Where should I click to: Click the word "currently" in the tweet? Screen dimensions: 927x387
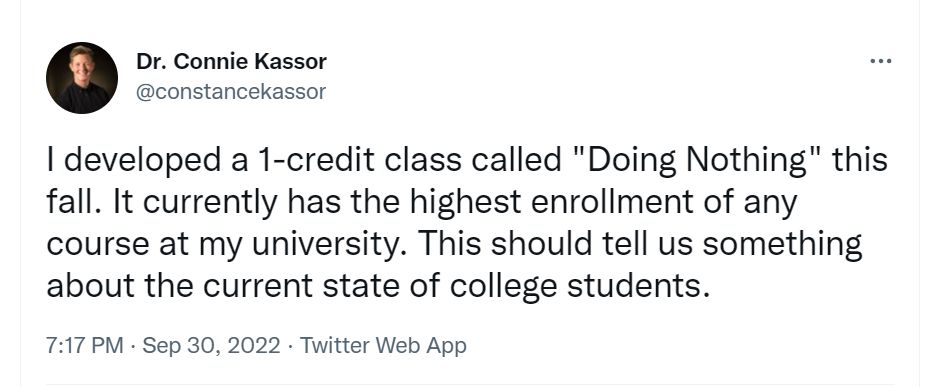pos(210,203)
